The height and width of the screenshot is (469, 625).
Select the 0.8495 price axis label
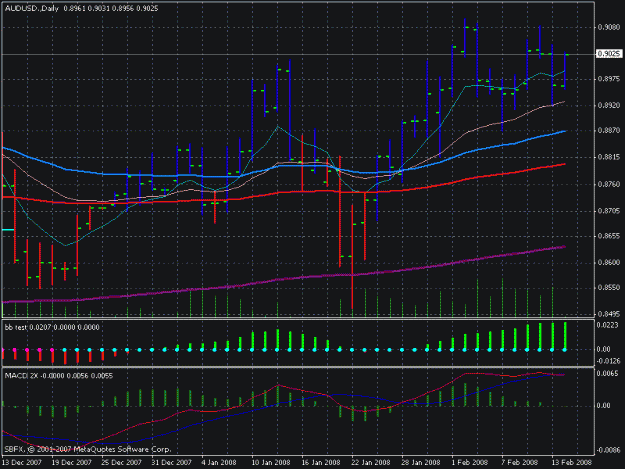[x=609, y=314]
